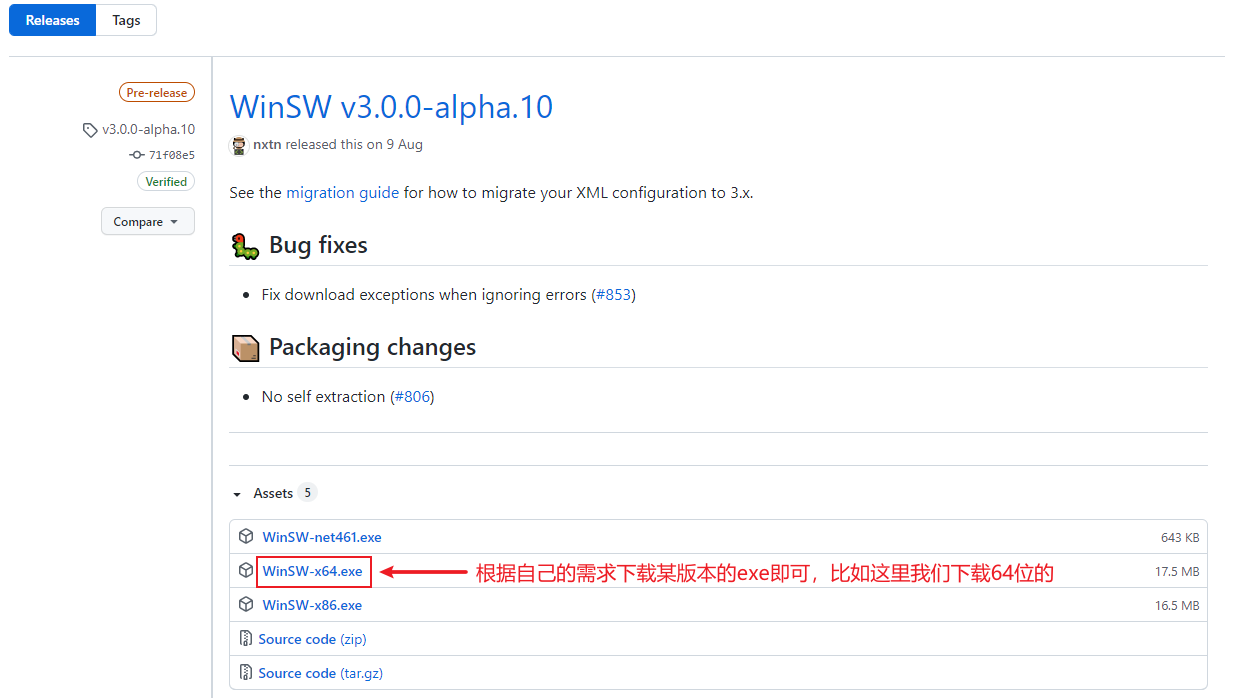Open issue #853 link
The height and width of the screenshot is (698, 1251).
614,294
